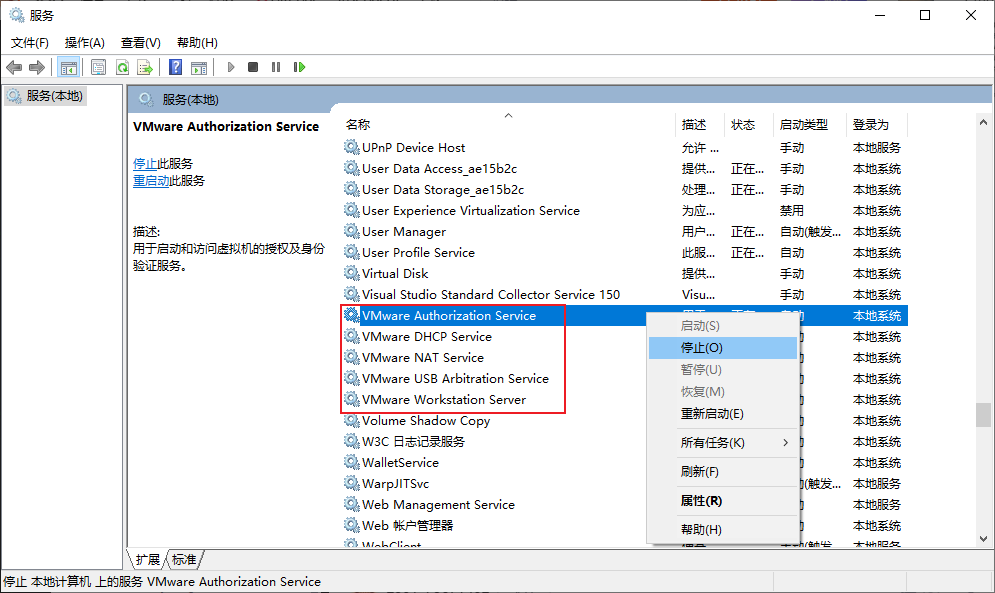Pause service with toolbar pause icon
Viewport: 995px width, 593px height.
[276, 67]
